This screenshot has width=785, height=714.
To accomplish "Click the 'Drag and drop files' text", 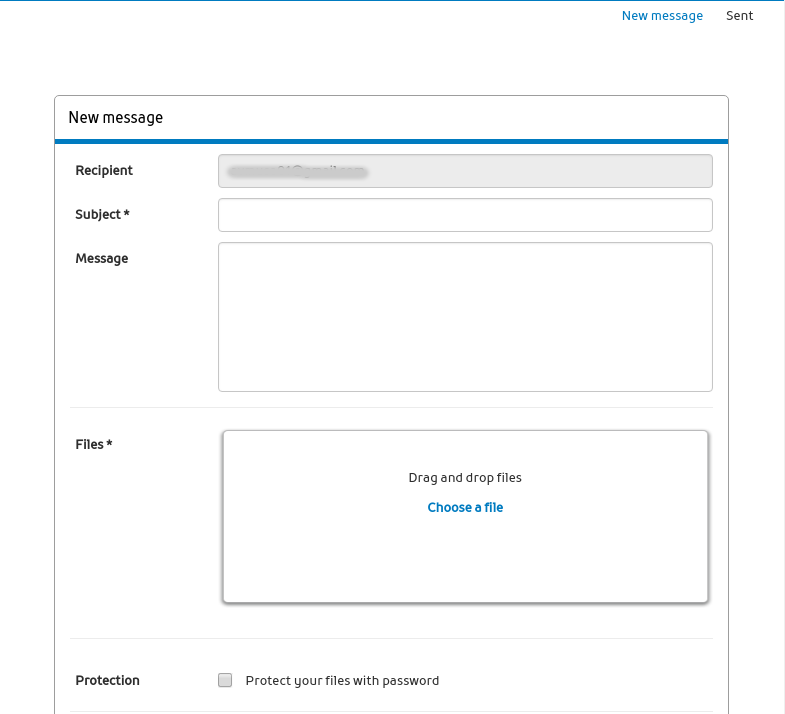I will click(x=465, y=478).
